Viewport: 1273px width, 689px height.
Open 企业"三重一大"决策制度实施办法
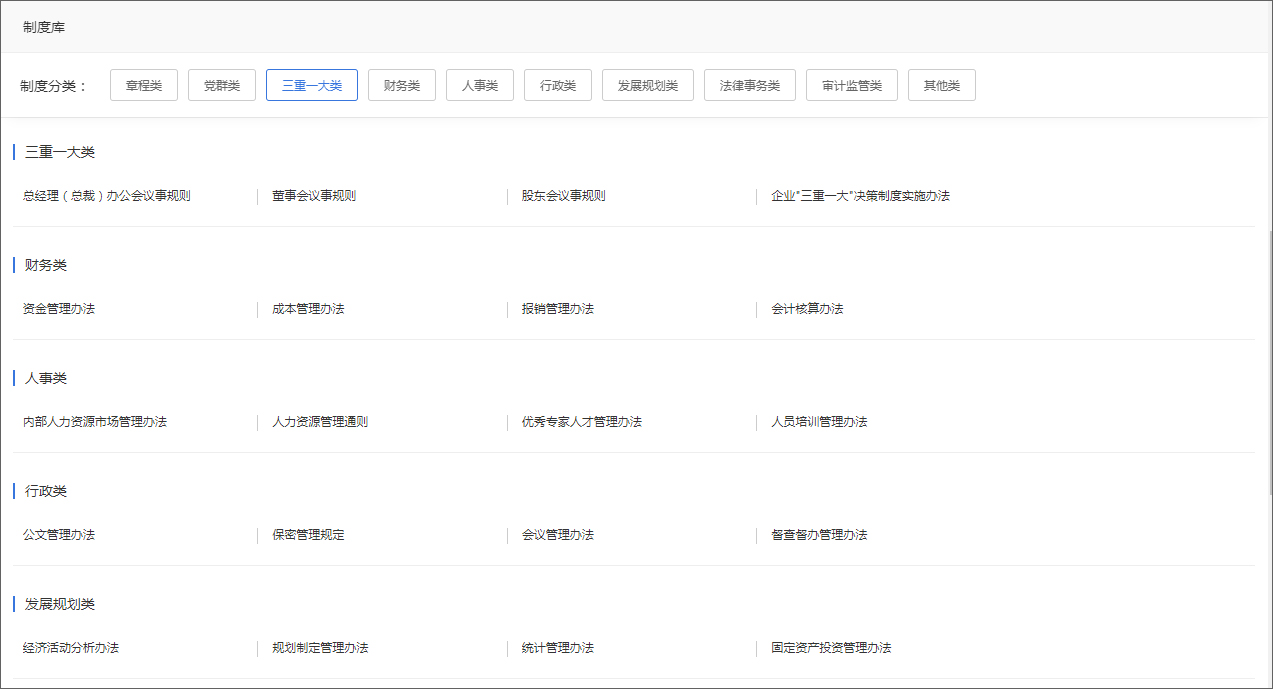tap(856, 196)
